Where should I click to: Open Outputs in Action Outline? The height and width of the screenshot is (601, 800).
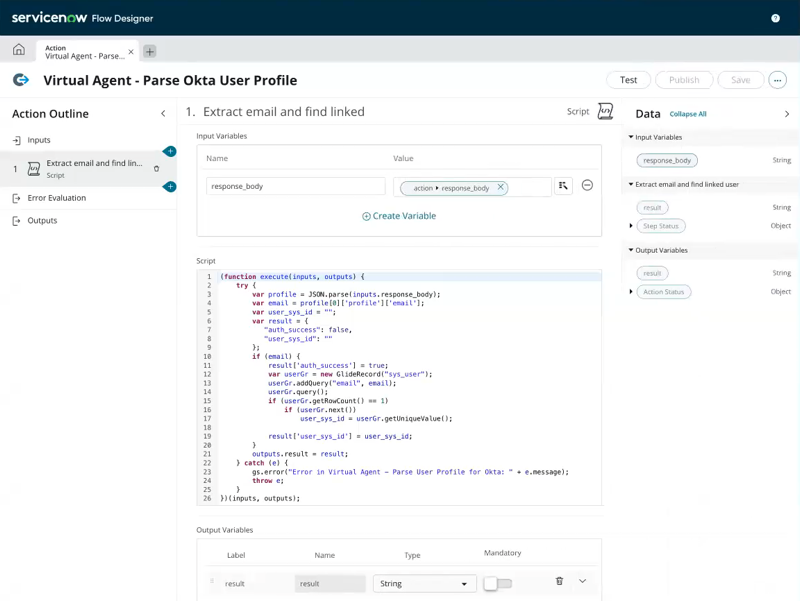(x=42, y=220)
